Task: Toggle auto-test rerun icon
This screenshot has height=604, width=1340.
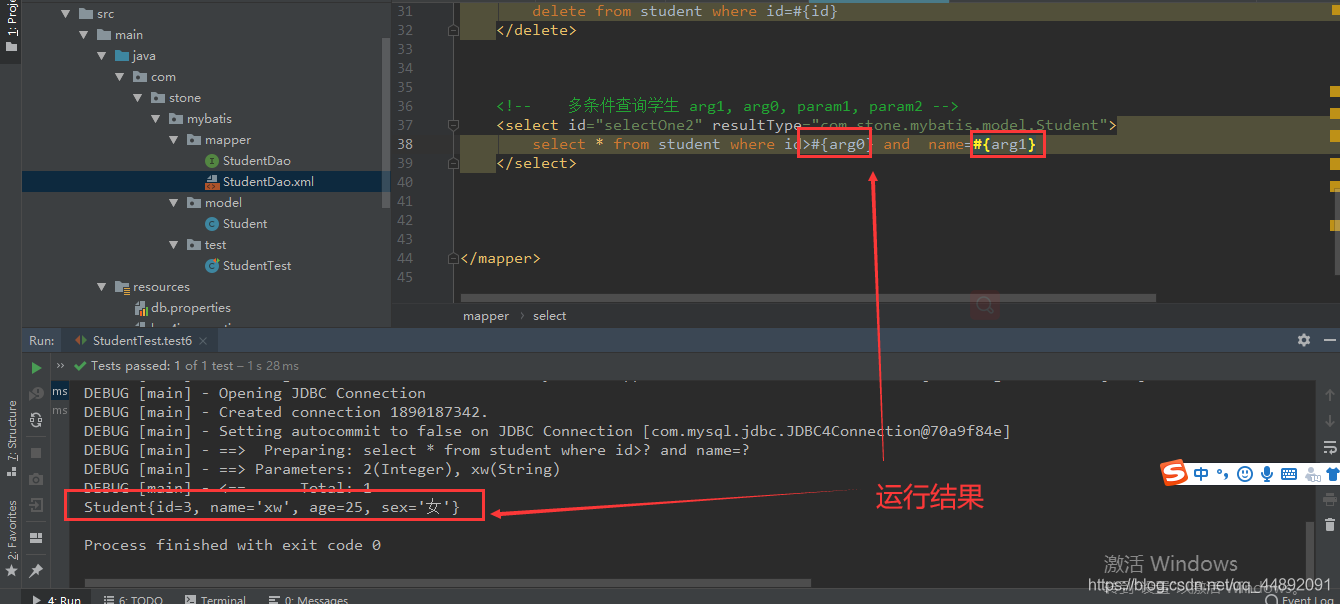Action: click(x=37, y=421)
